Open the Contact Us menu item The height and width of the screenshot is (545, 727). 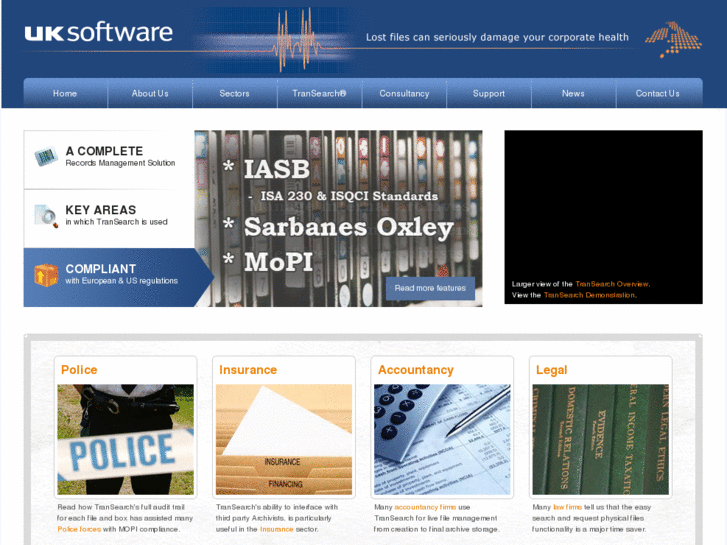tap(657, 93)
